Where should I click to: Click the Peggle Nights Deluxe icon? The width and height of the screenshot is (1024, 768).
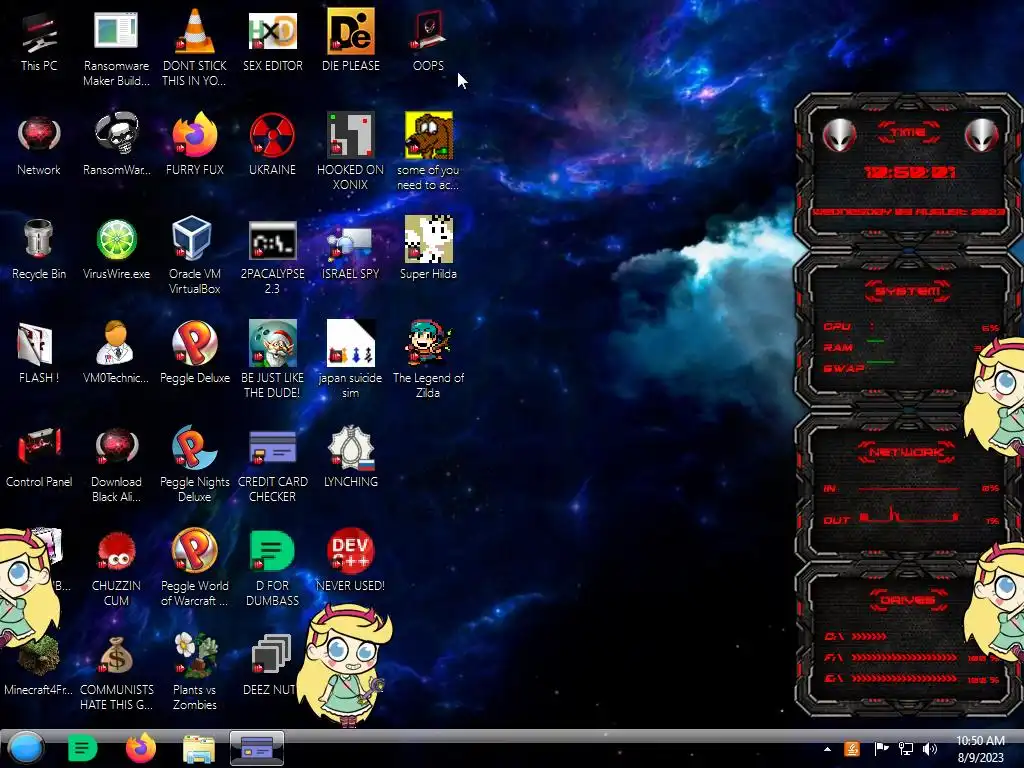pos(193,447)
